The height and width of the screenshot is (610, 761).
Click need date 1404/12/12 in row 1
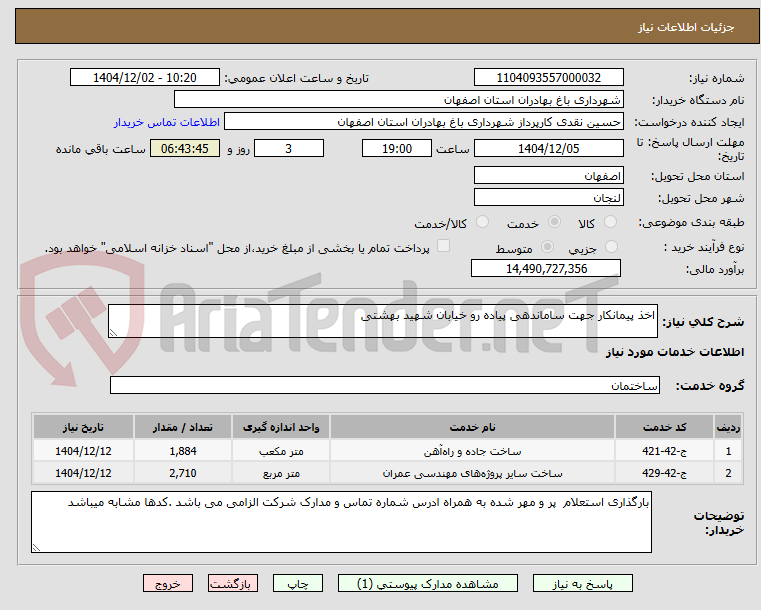click(x=83, y=451)
